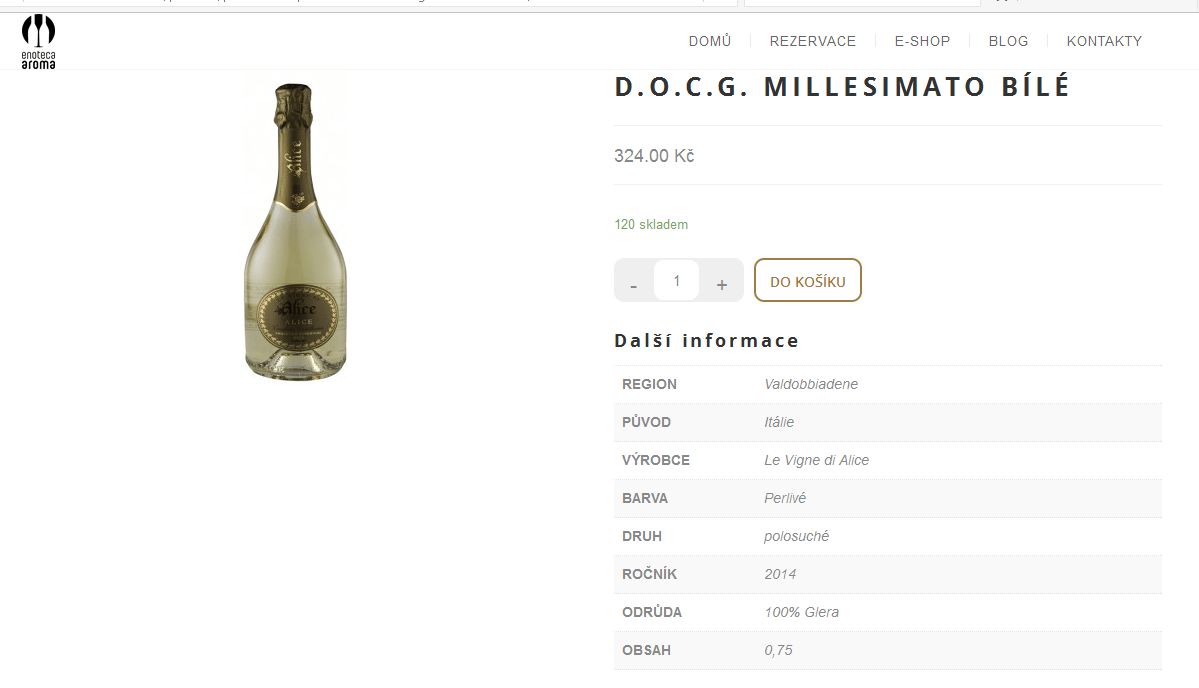Click the 120 skladem stock text

click(x=651, y=225)
